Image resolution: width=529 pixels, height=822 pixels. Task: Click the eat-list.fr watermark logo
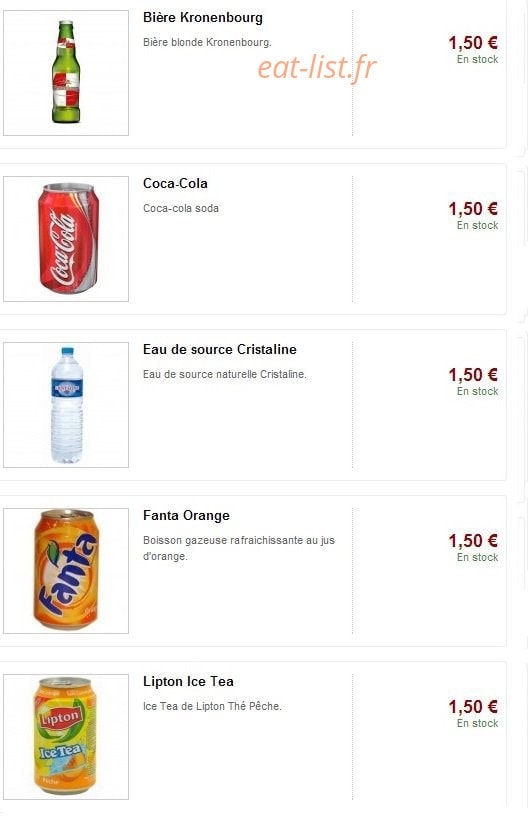click(x=317, y=68)
